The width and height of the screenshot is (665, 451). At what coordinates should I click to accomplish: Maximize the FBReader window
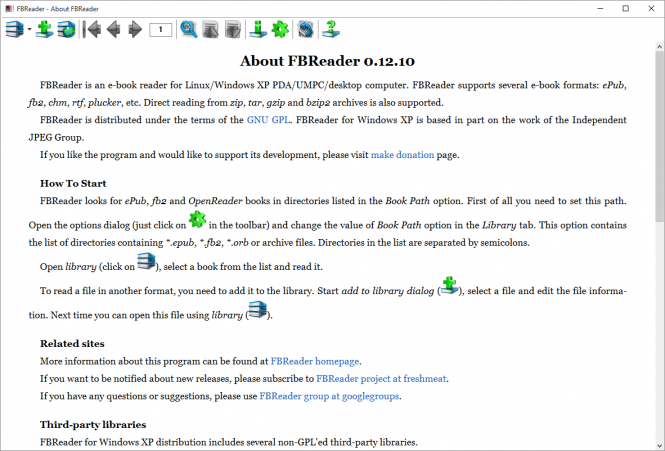626,8
